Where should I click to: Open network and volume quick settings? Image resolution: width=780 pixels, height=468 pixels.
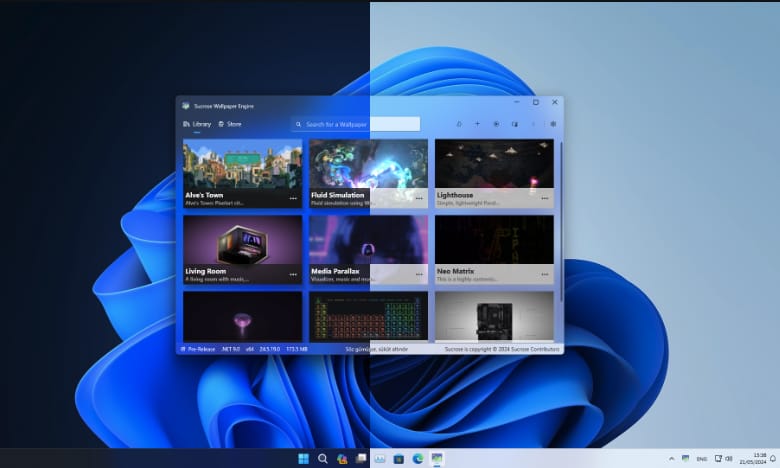pos(724,459)
